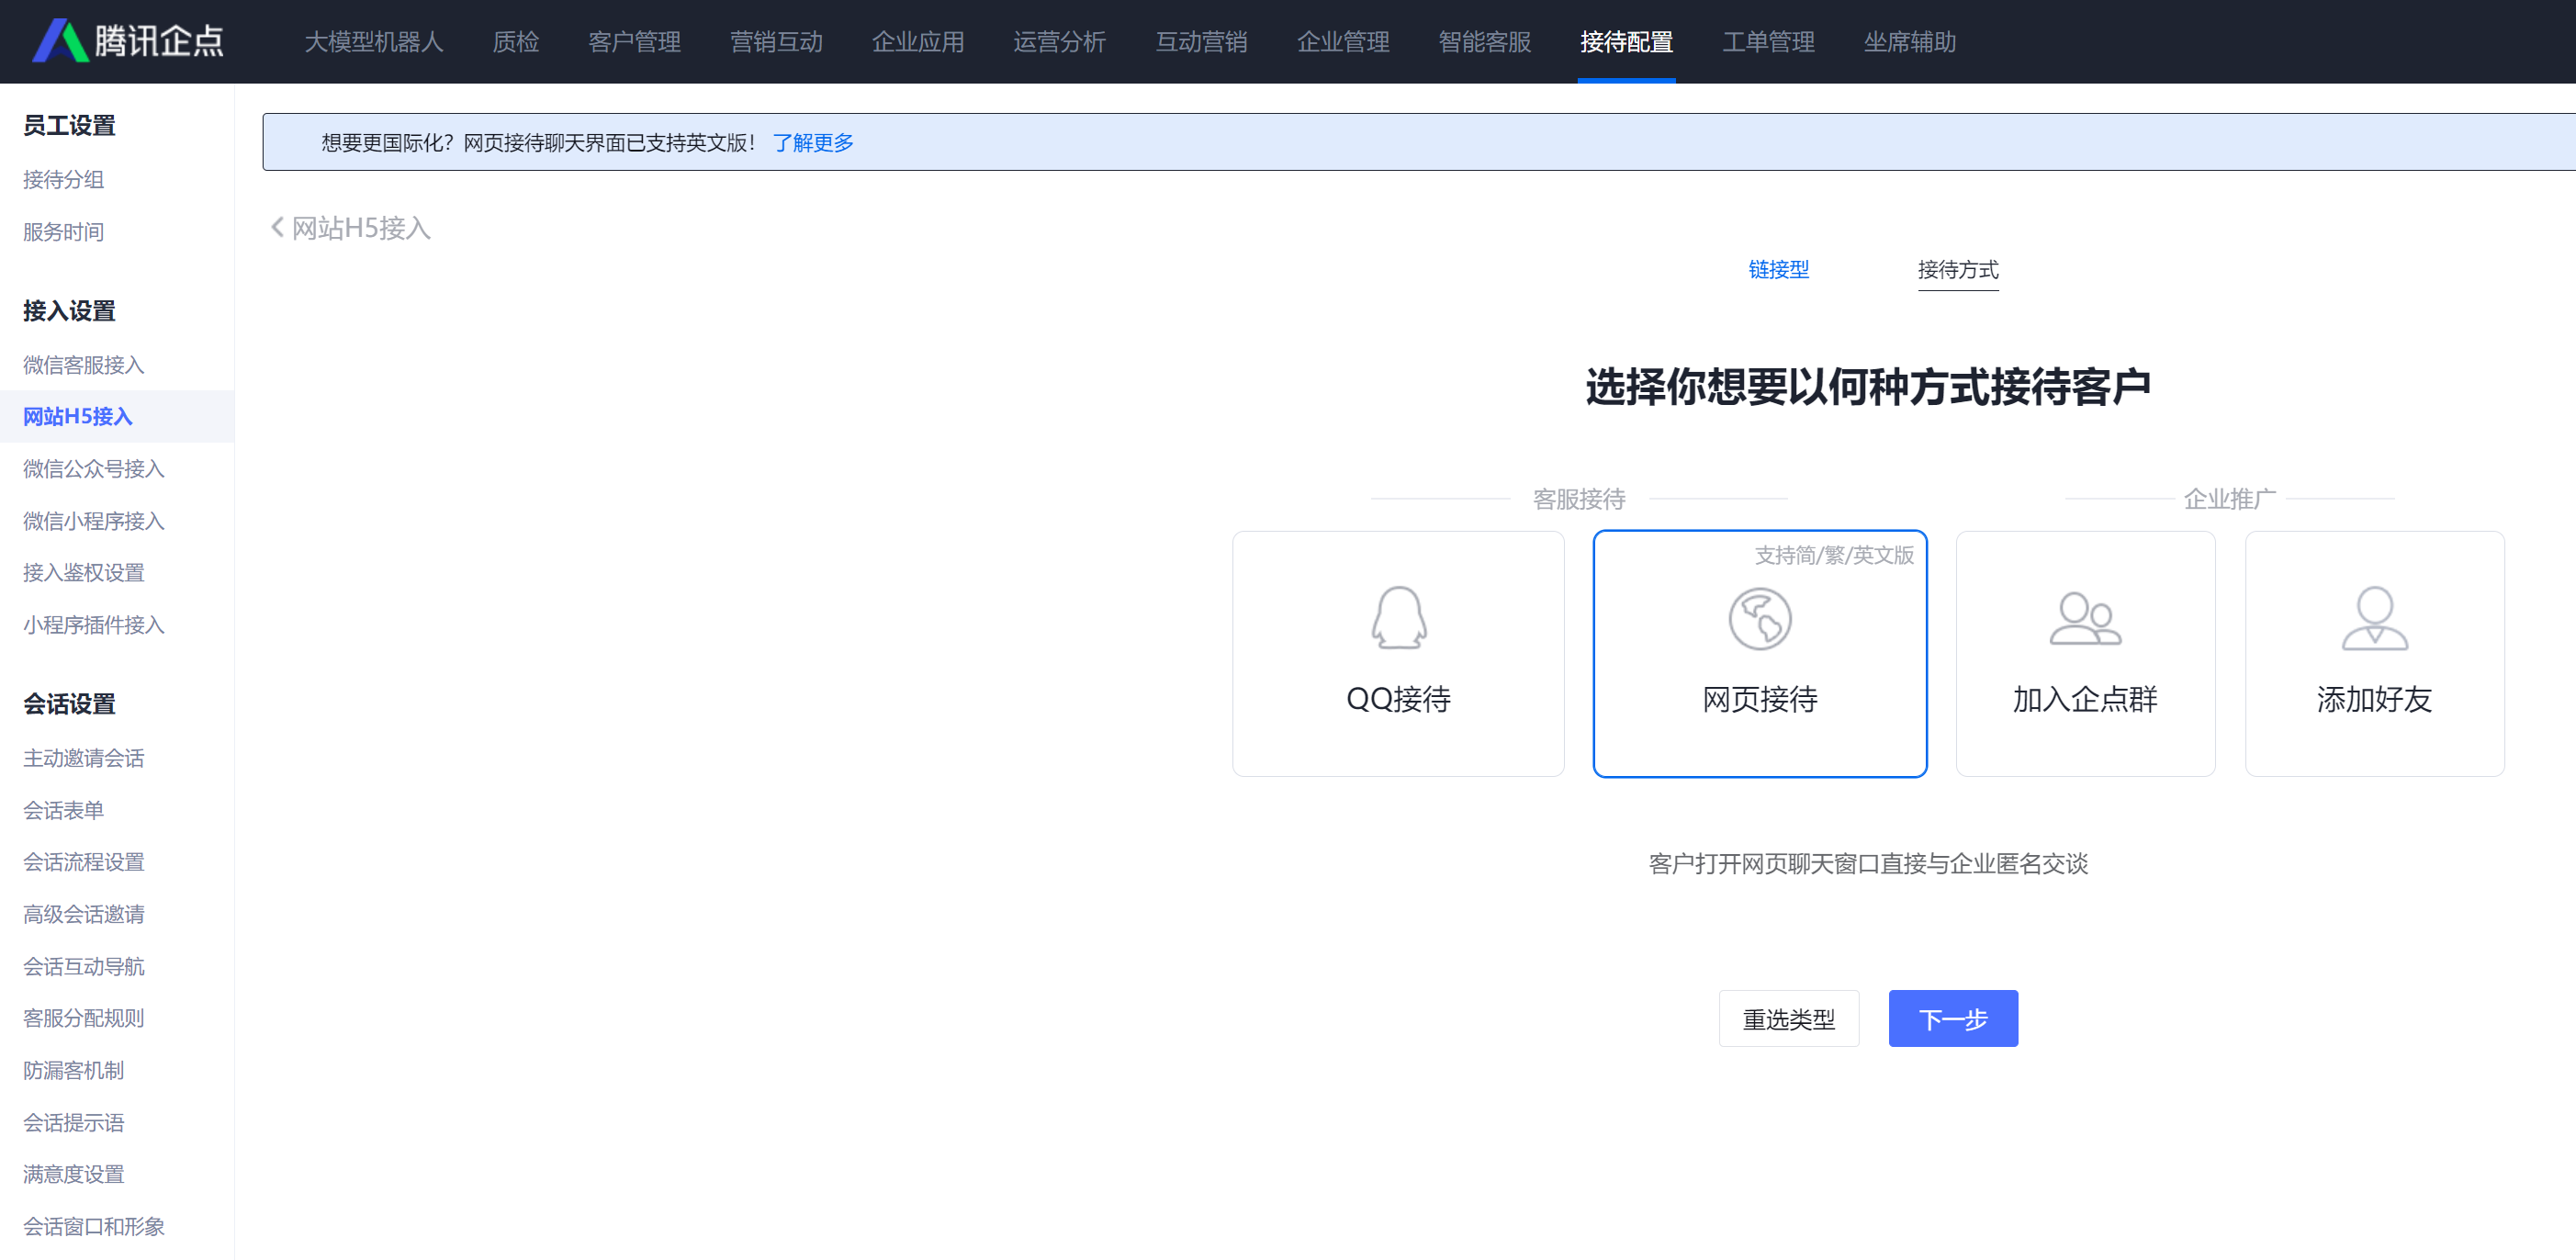The width and height of the screenshot is (2576, 1260).
Task: Select the 网页接待 globe icon
Action: [x=1759, y=619]
